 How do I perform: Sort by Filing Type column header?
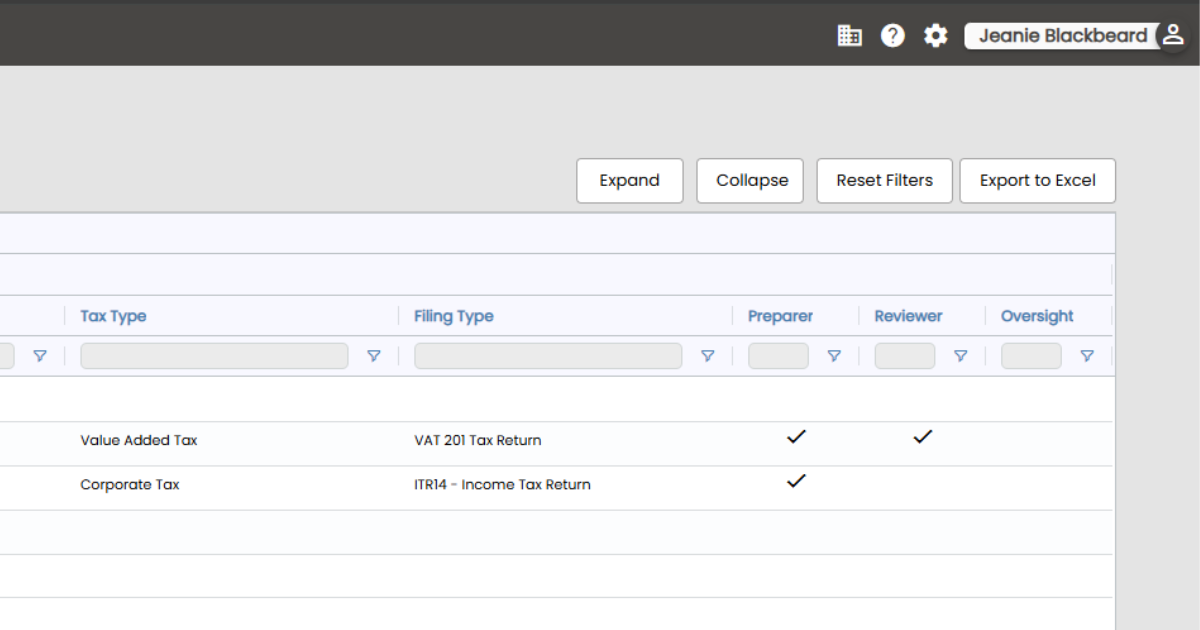click(454, 316)
